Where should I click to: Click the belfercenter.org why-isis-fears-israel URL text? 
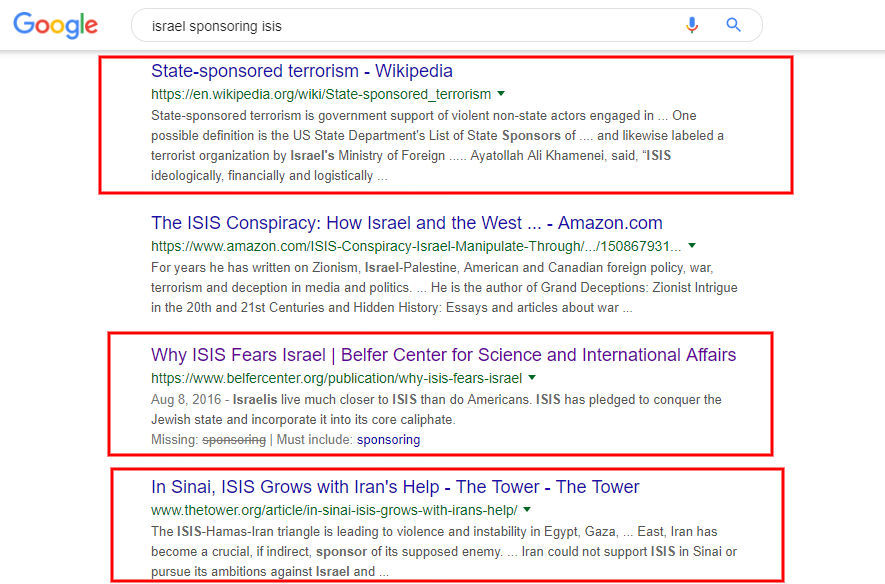[x=336, y=379]
